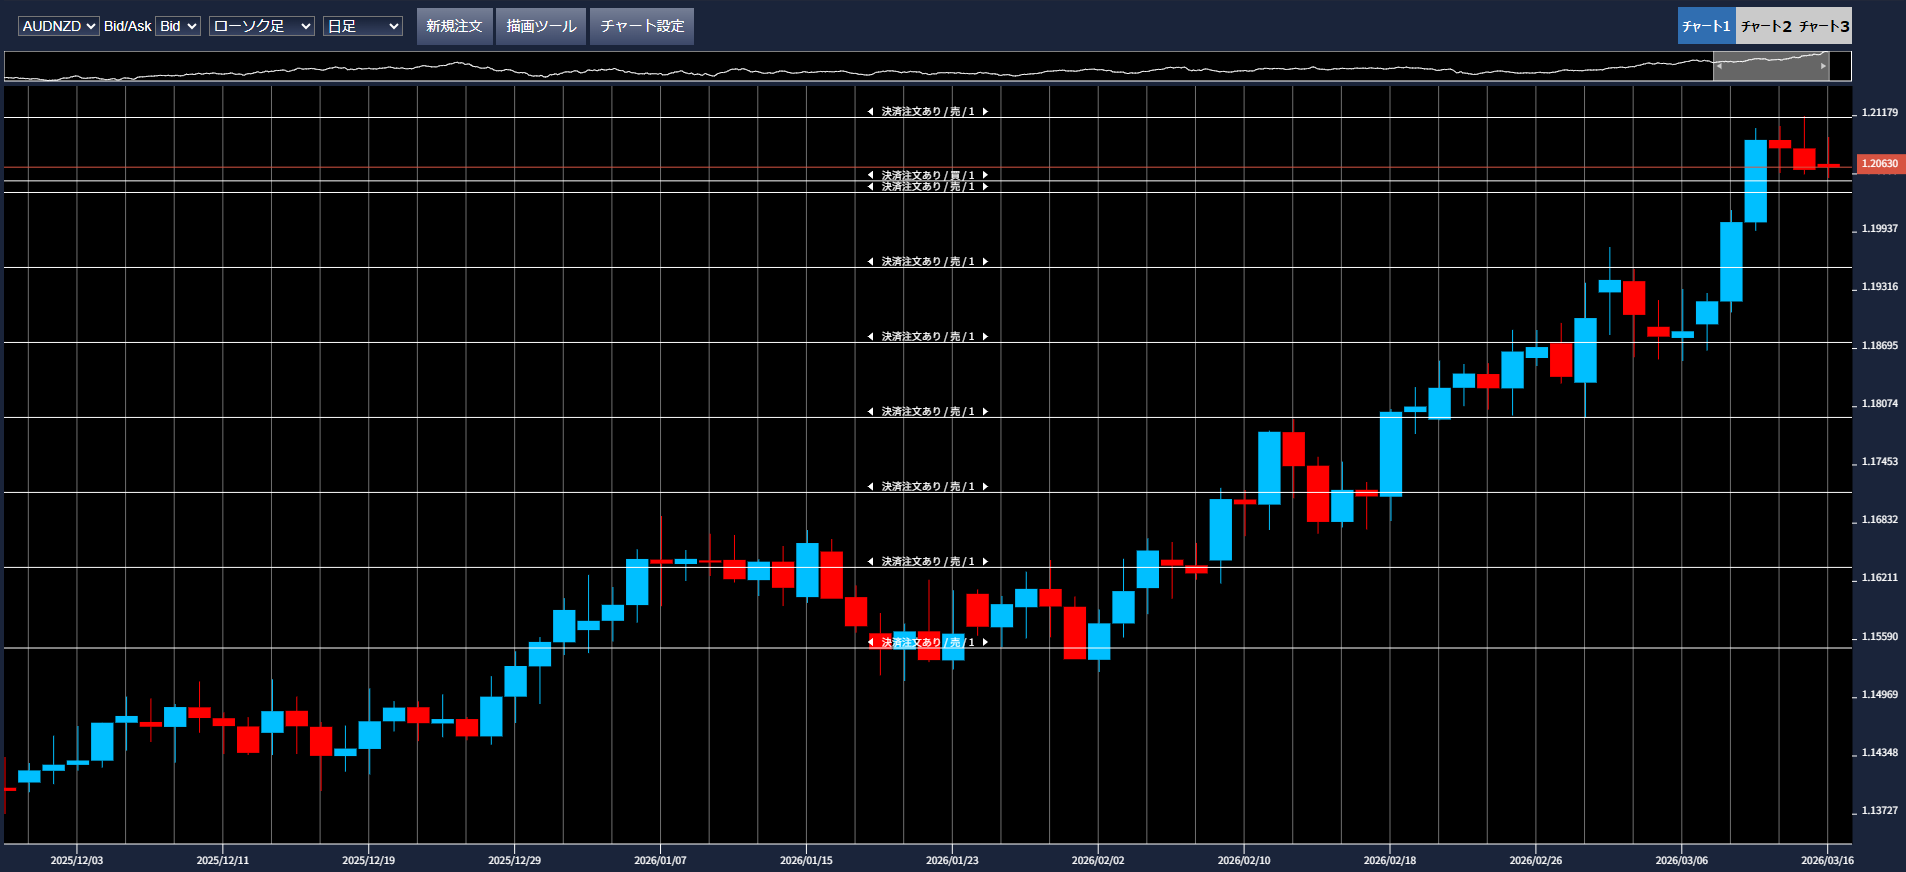
Task: Click the 新規注文 button
Action: pos(454,26)
